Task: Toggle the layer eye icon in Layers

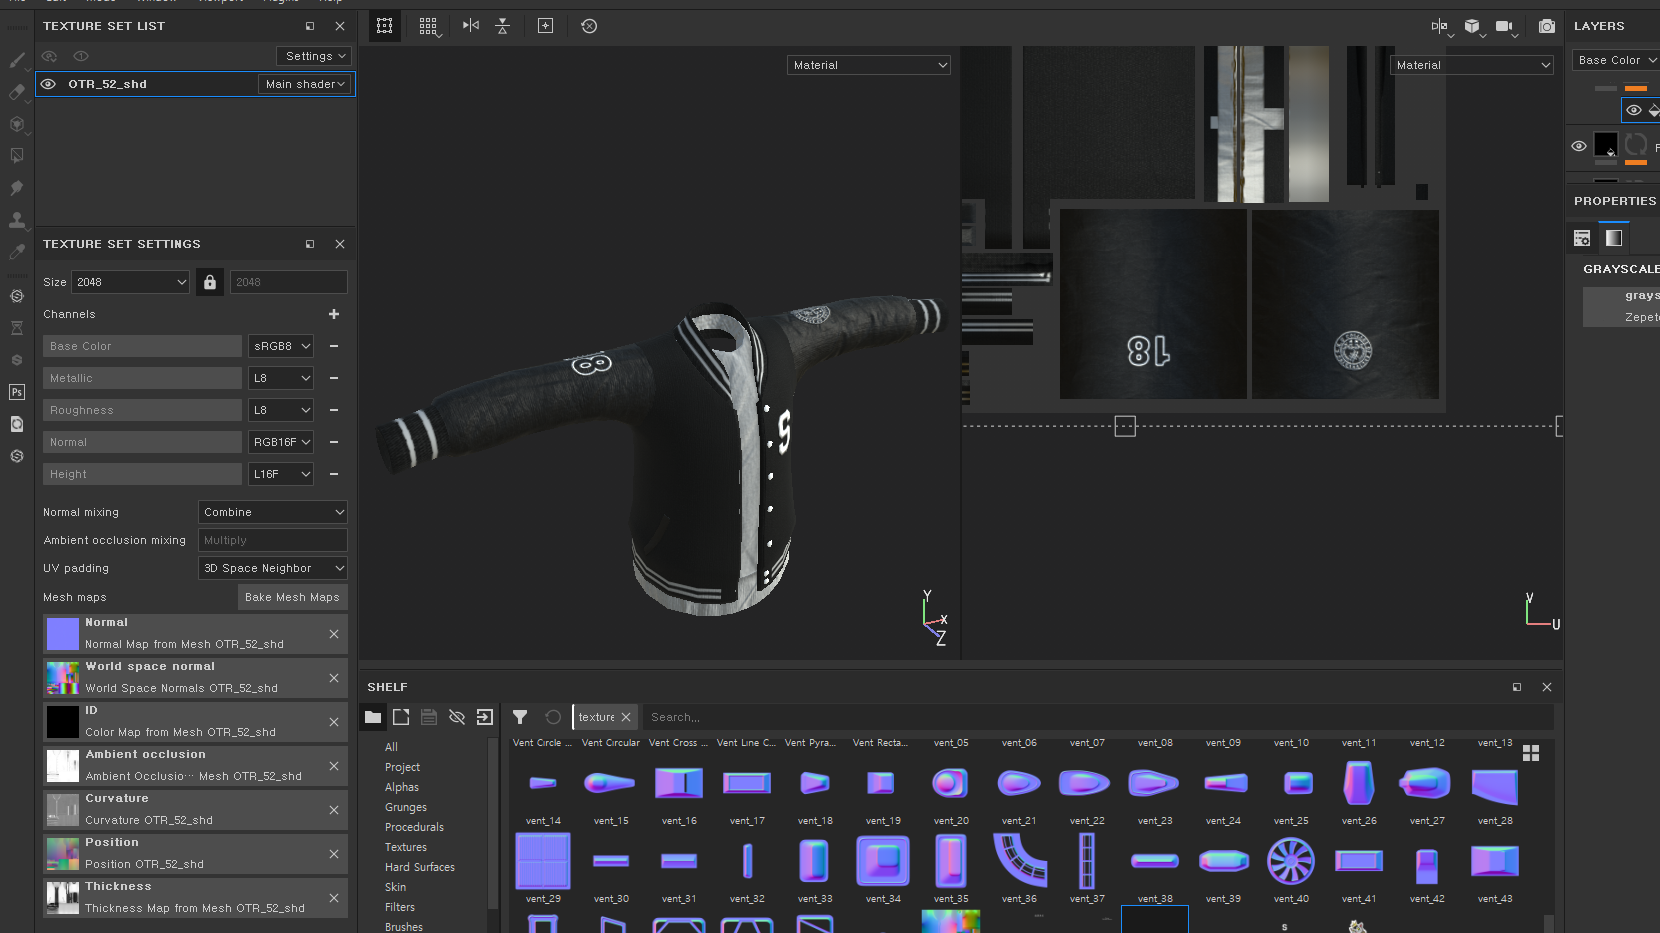Action: (x=1579, y=146)
